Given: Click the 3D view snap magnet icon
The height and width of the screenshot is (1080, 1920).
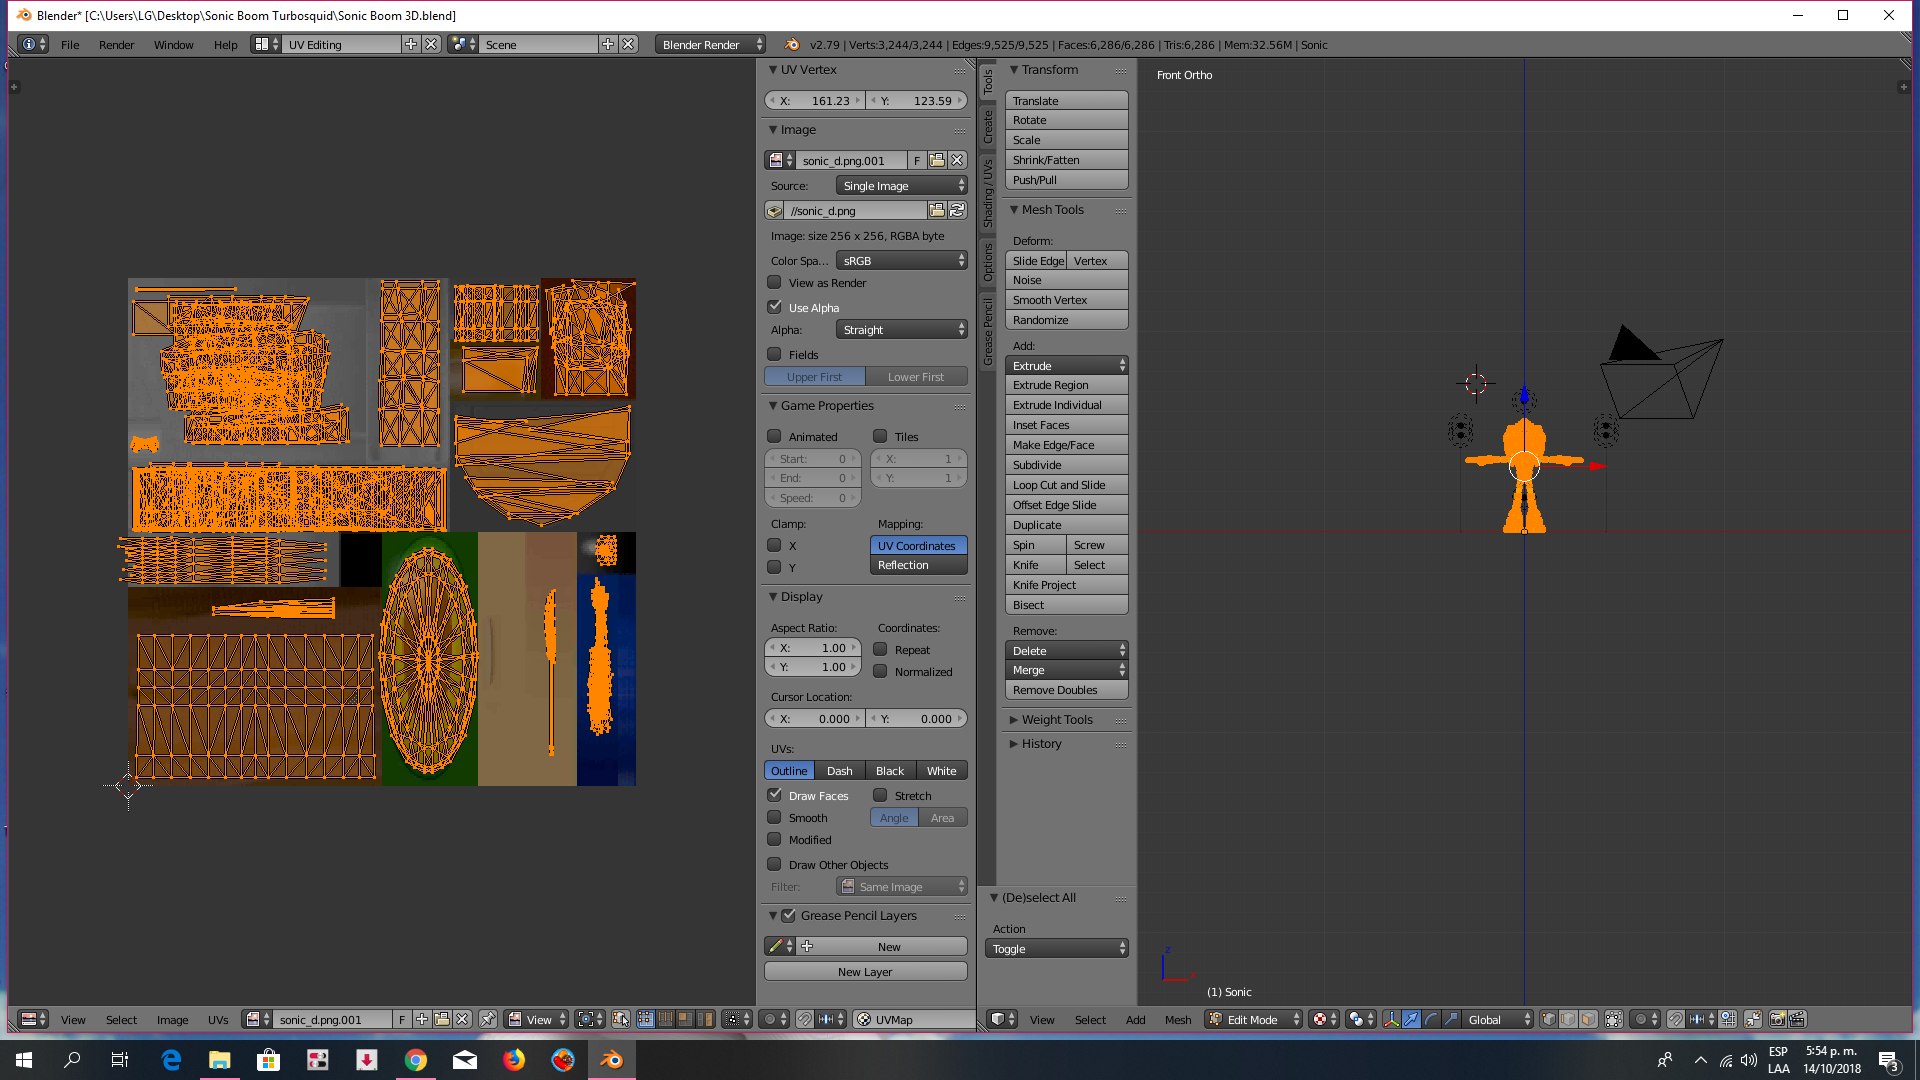Looking at the screenshot, I should [1676, 1019].
